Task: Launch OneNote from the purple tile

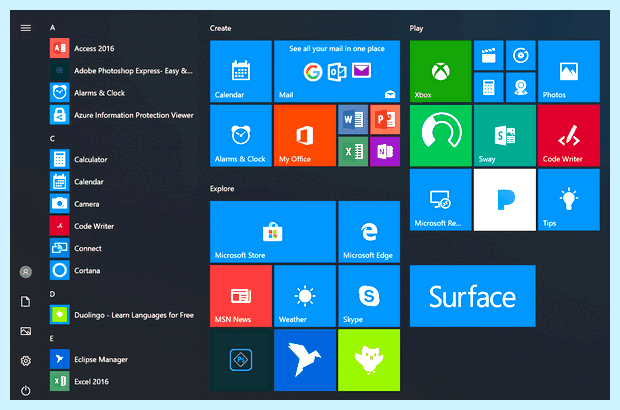Action: (x=385, y=152)
